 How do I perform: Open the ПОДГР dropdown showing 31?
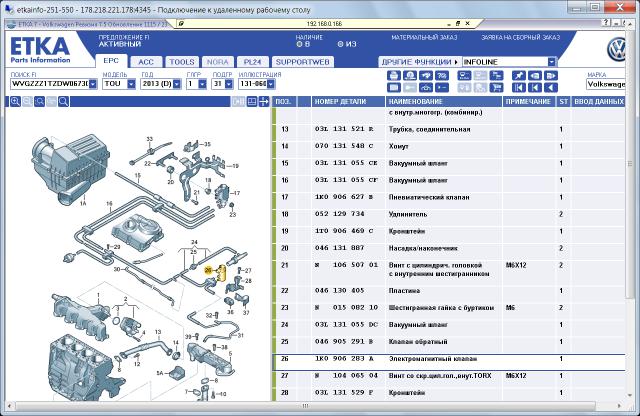point(229,84)
